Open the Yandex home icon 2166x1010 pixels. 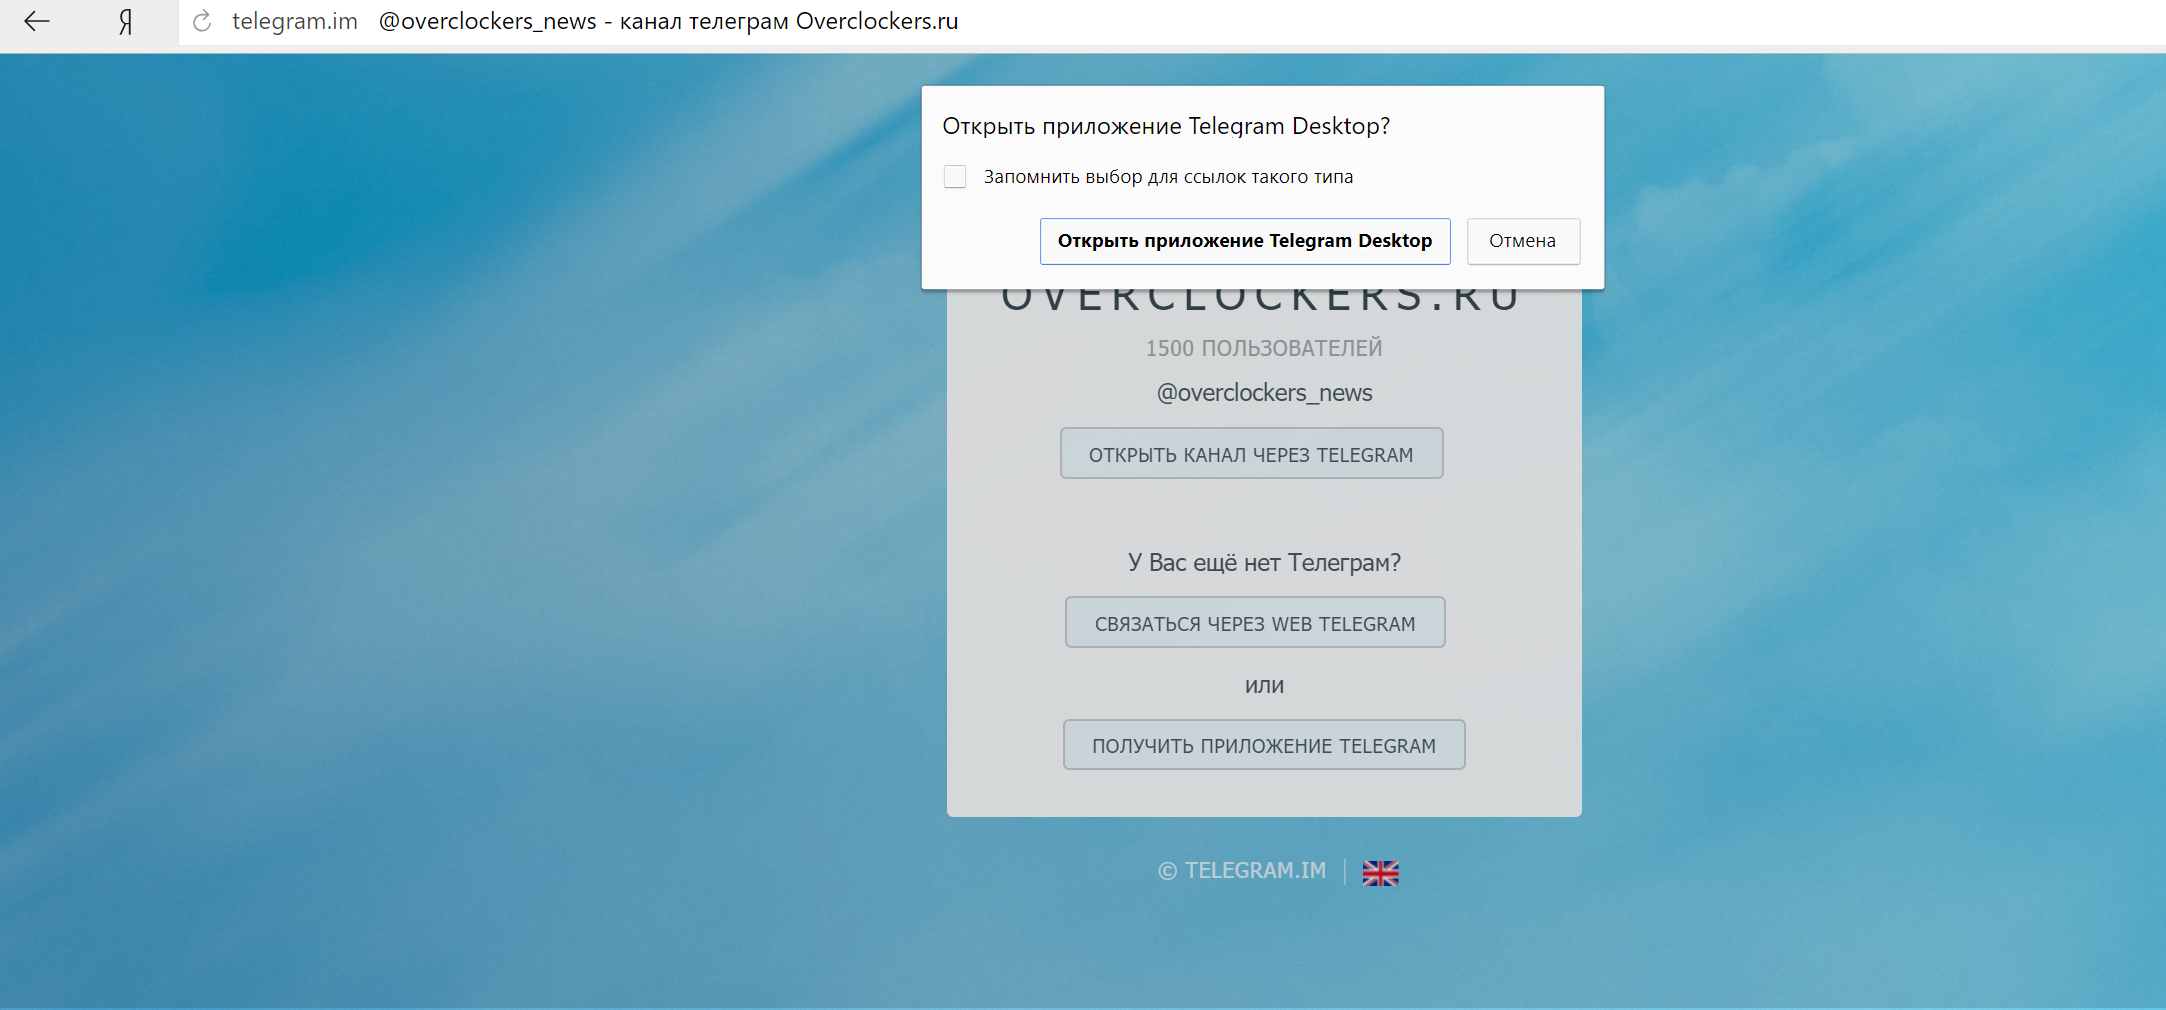[x=125, y=22]
